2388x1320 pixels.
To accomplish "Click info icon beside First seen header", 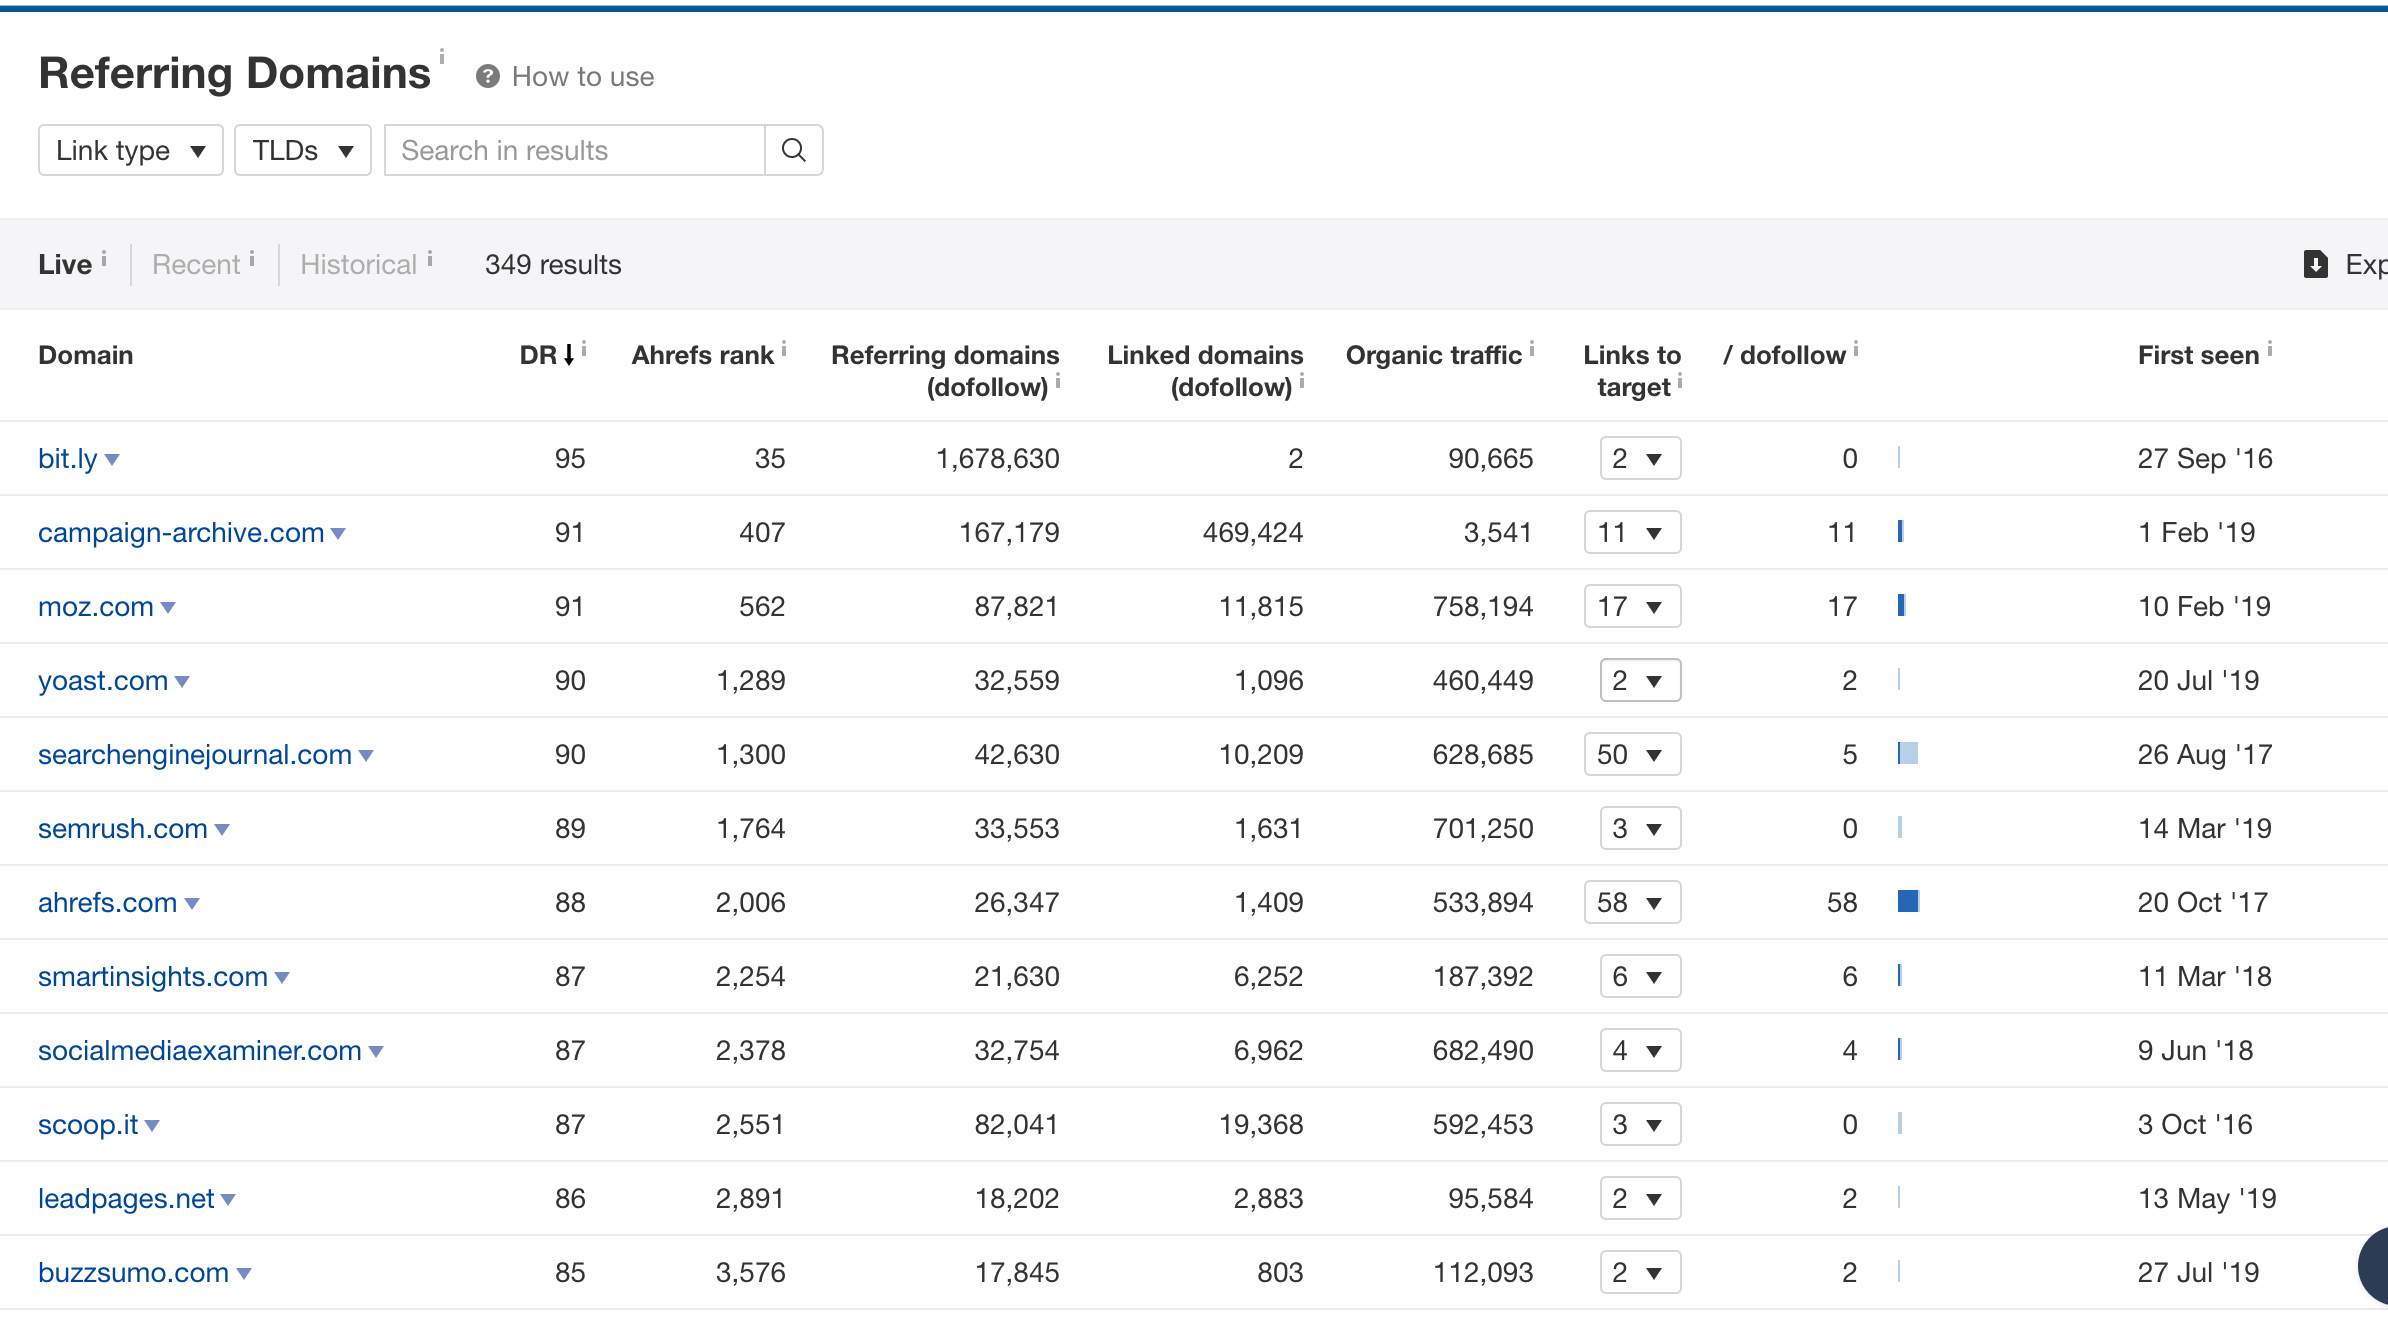I will click(2270, 349).
